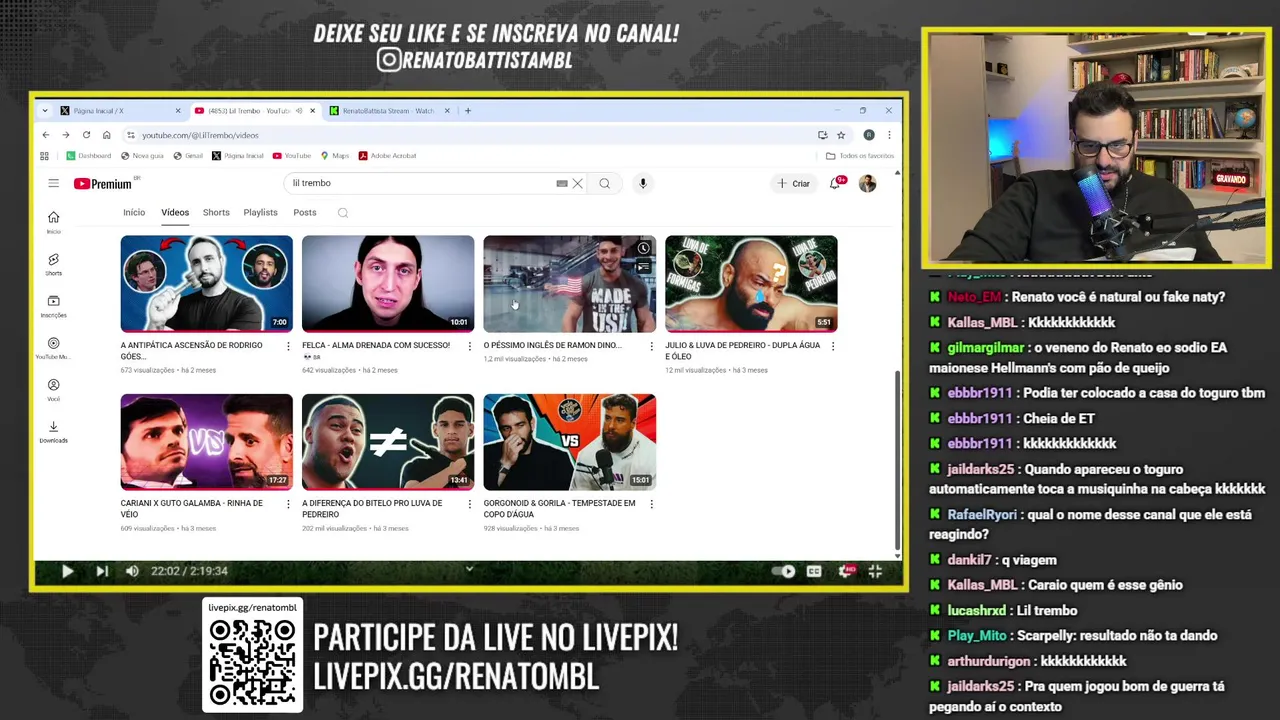Open YouTube notifications bell
This screenshot has height=720, width=1280.
(835, 183)
